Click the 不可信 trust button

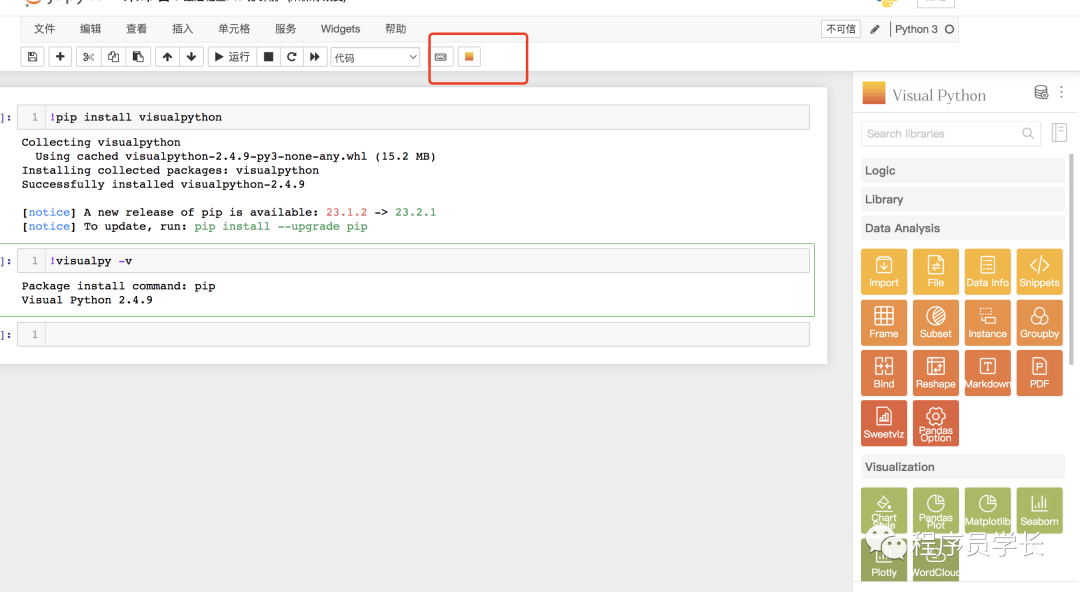click(x=841, y=29)
